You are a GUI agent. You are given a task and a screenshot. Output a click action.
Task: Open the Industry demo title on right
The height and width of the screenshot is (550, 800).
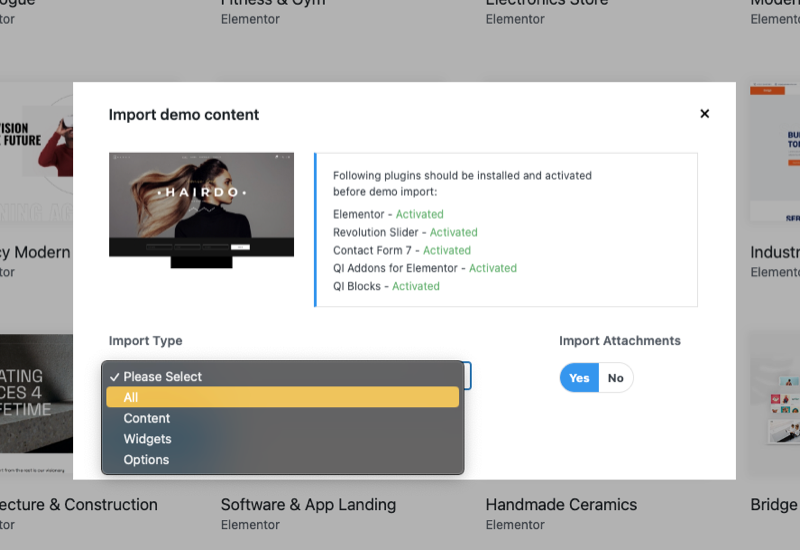[774, 252]
